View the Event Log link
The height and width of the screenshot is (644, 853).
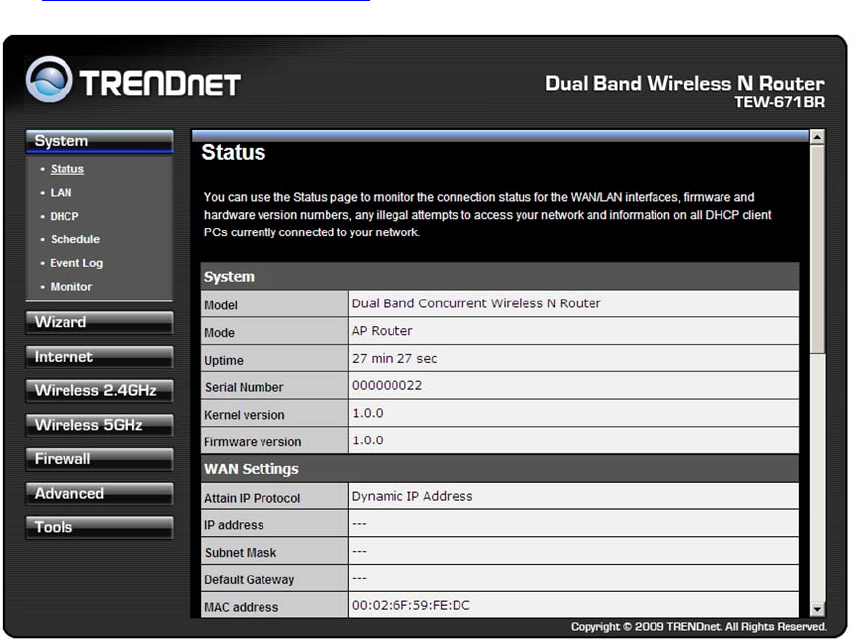76,263
